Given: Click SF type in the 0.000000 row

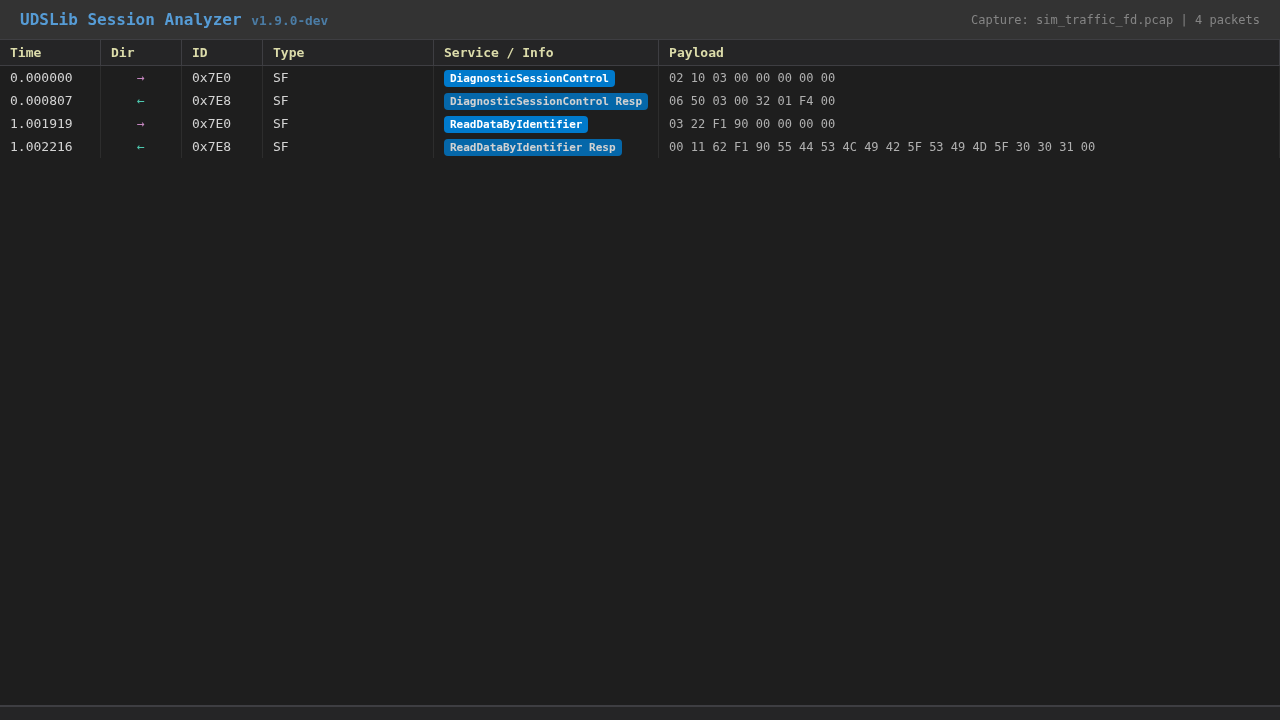Looking at the screenshot, I should (281, 78).
